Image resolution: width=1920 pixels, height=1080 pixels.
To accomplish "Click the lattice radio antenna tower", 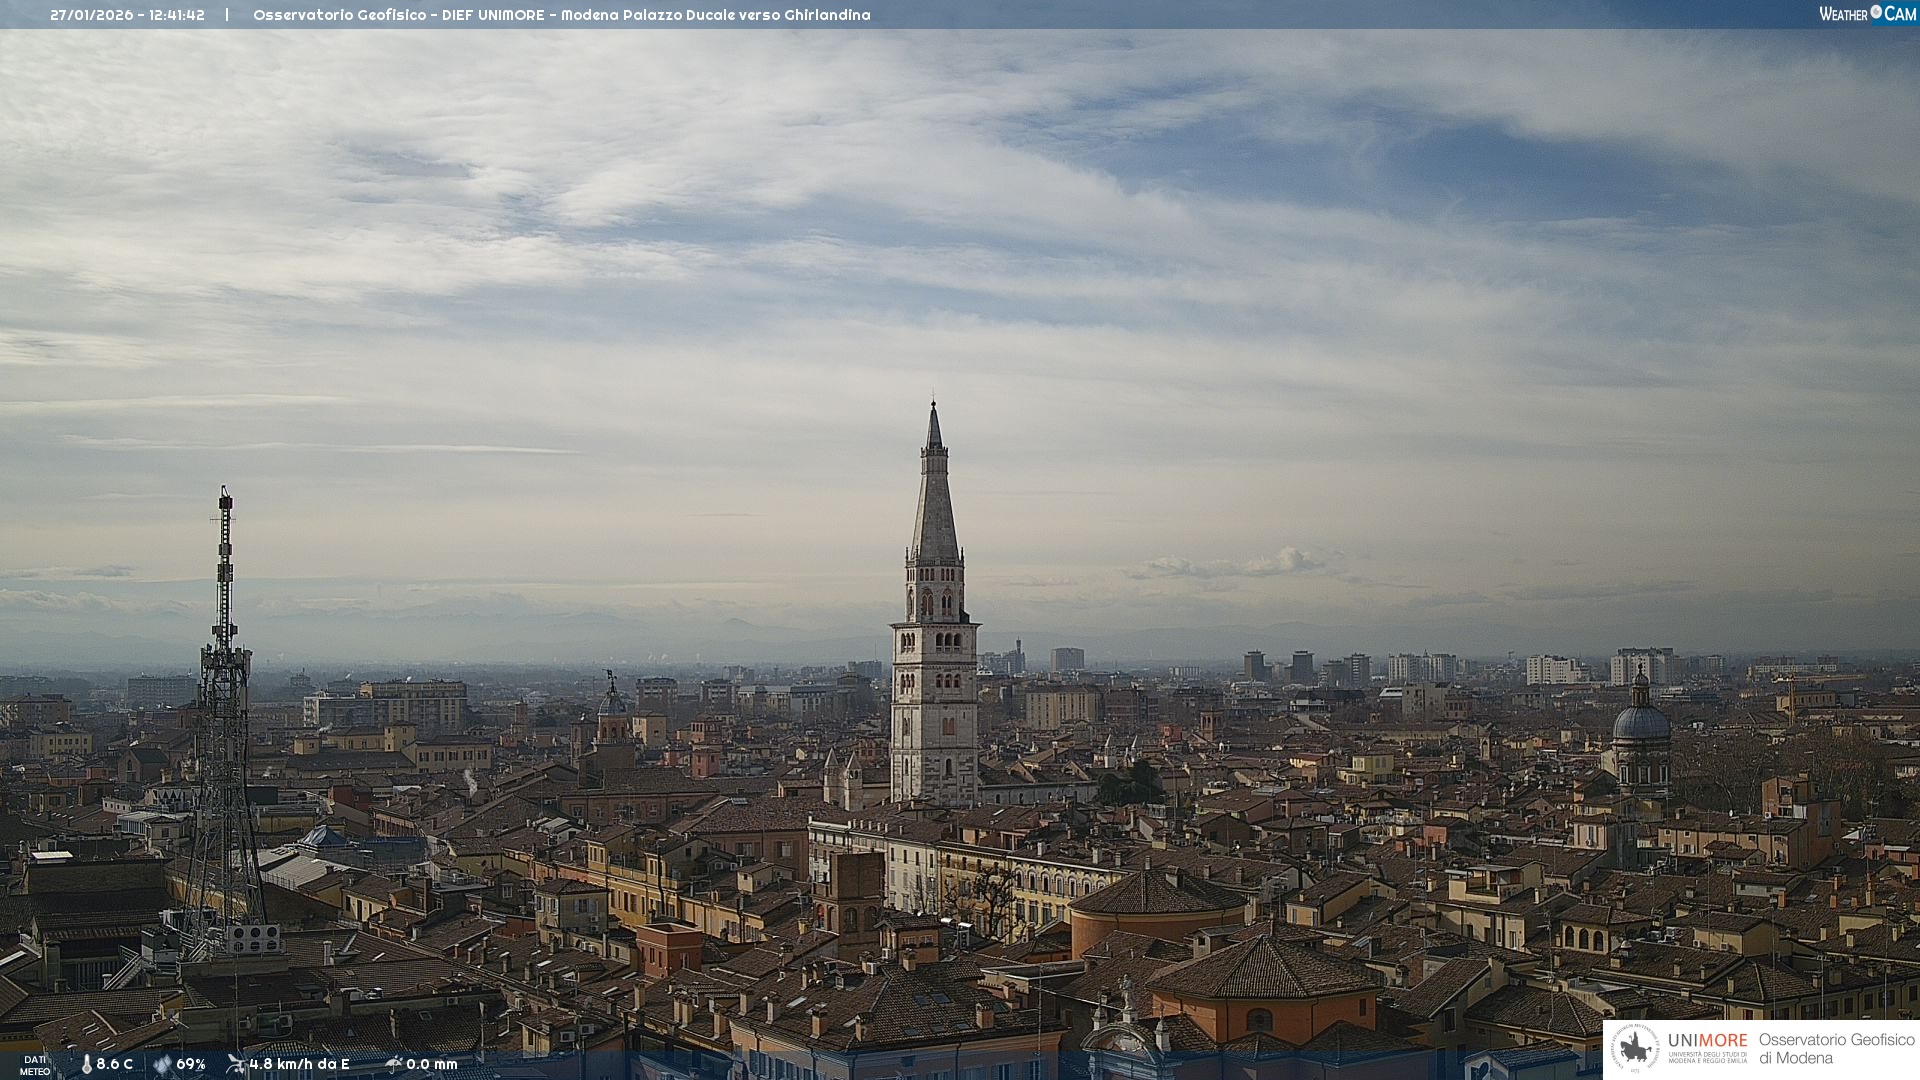I will click(224, 720).
